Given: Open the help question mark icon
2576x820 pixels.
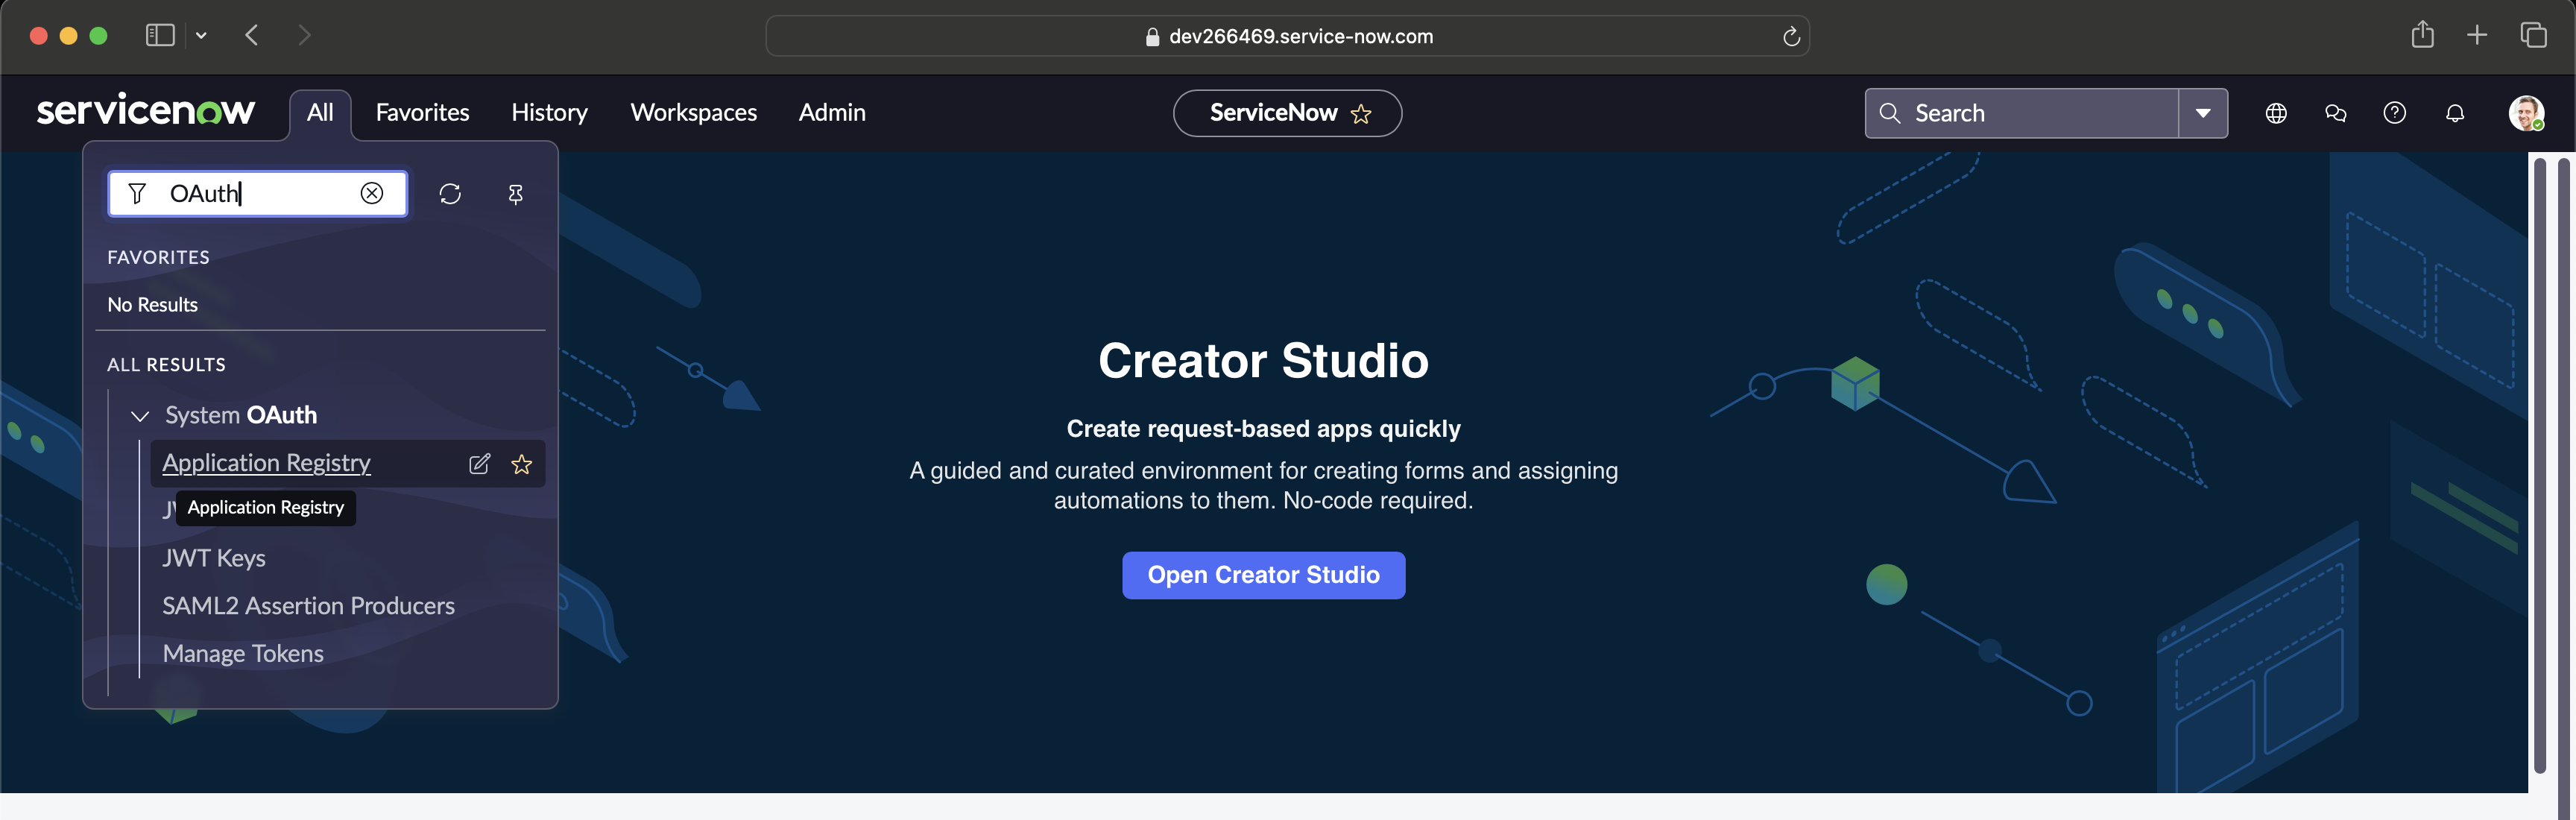Looking at the screenshot, I should [x=2394, y=113].
